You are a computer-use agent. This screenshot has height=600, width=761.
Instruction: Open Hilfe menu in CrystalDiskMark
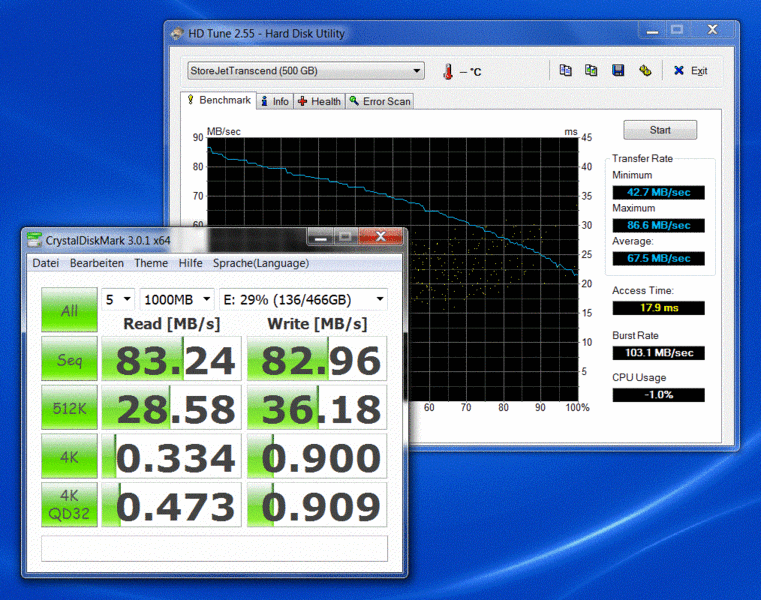tap(190, 263)
